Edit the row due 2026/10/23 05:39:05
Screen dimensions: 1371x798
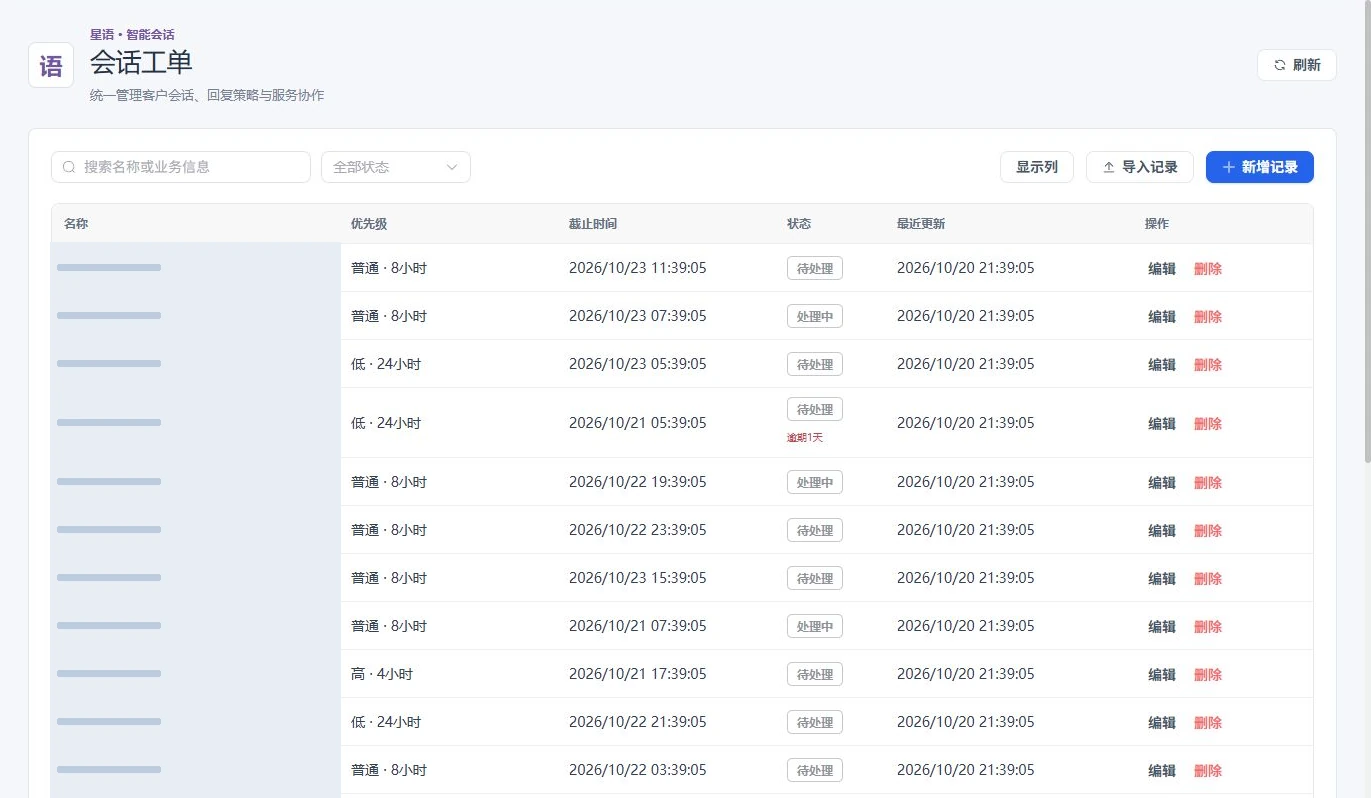(1162, 365)
